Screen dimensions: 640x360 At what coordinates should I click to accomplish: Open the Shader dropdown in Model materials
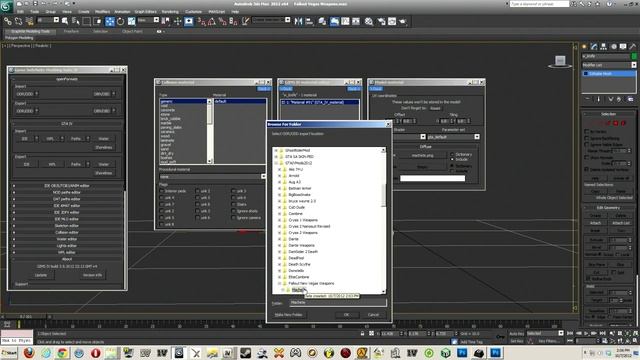pyautogui.click(x=422, y=137)
